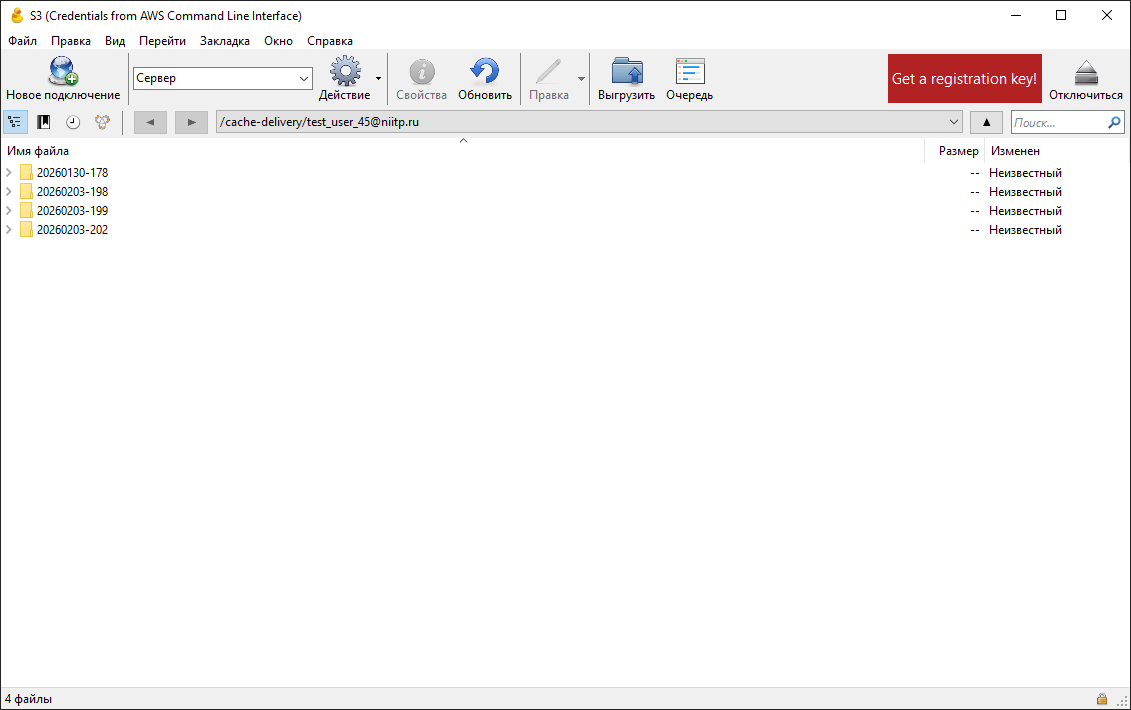
Task: Show the Bonjour view icon
Action: point(102,122)
